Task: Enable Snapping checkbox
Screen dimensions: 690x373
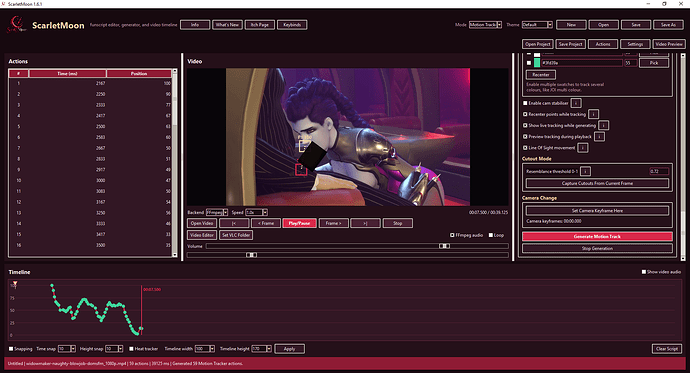Action: (11, 349)
